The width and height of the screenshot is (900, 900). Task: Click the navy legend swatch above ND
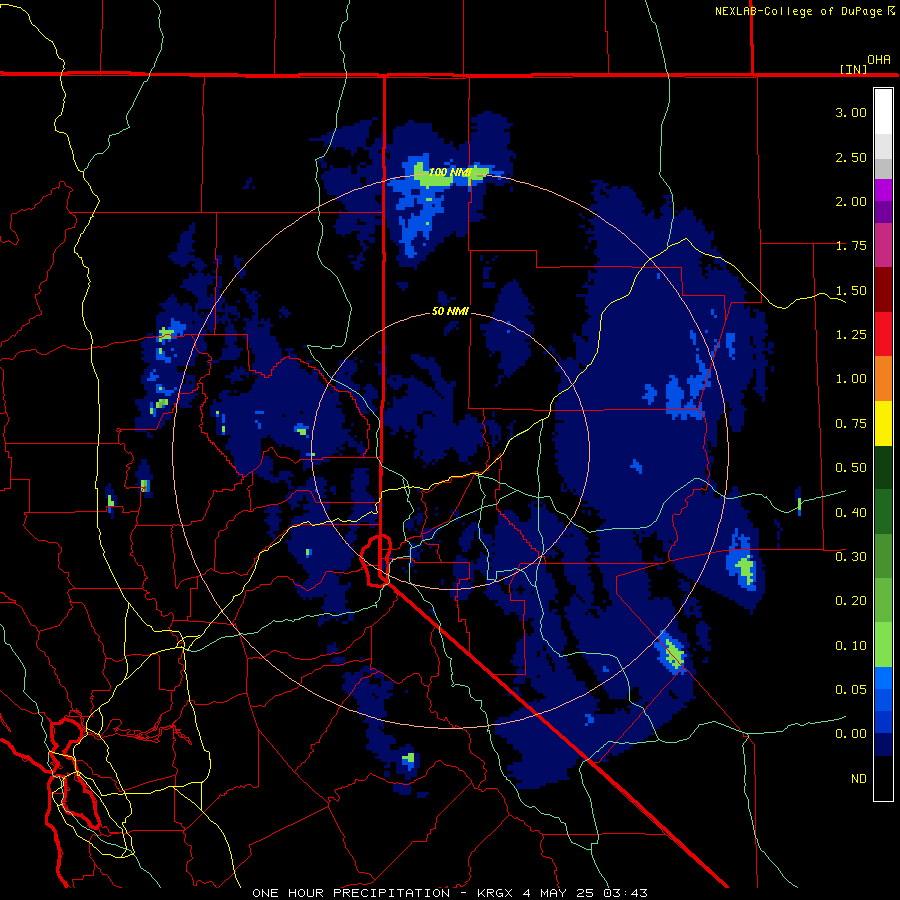tap(883, 745)
